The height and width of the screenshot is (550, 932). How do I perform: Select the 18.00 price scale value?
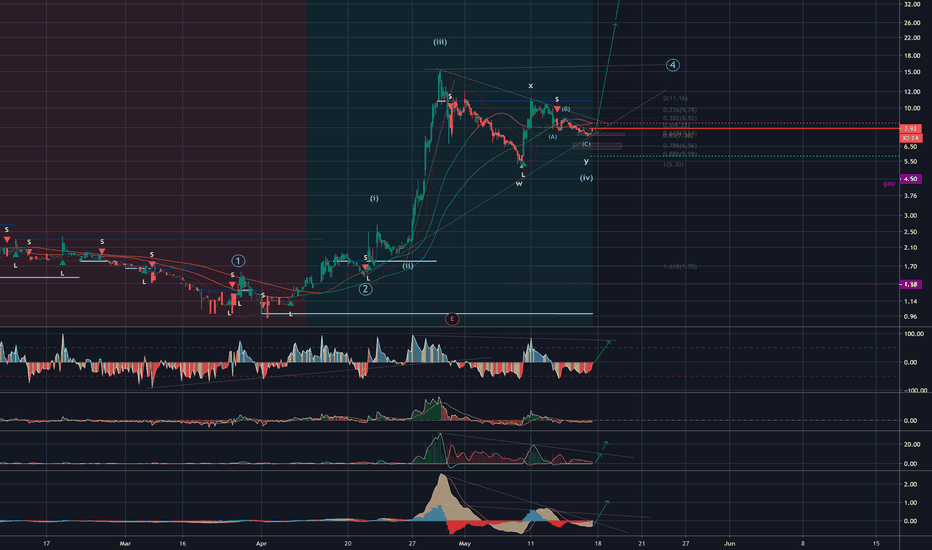coord(912,56)
